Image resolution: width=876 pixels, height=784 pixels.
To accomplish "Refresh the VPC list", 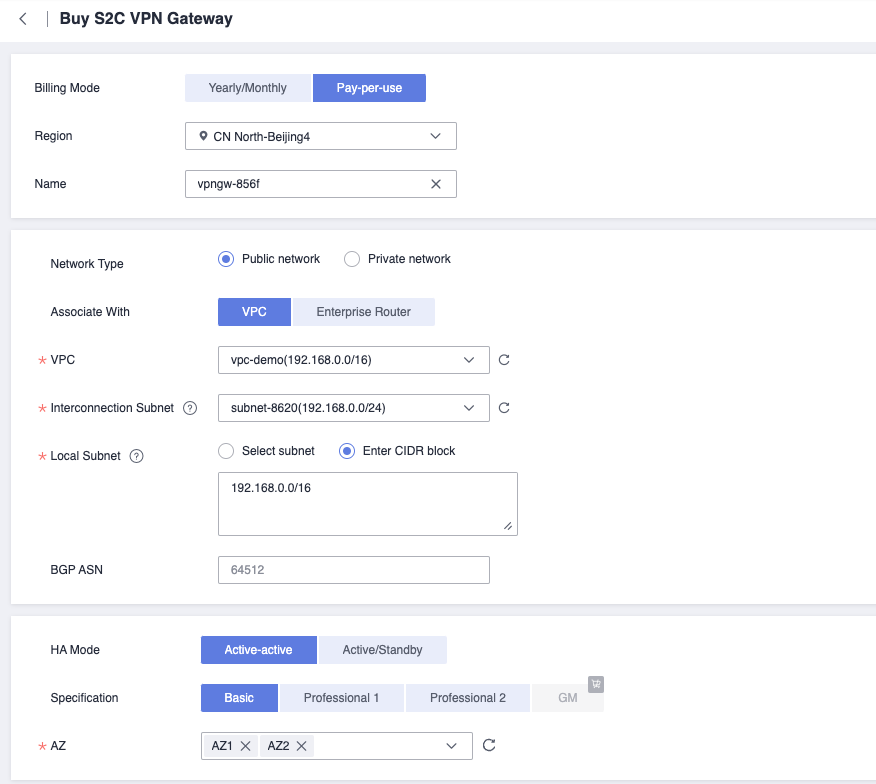I will click(504, 360).
